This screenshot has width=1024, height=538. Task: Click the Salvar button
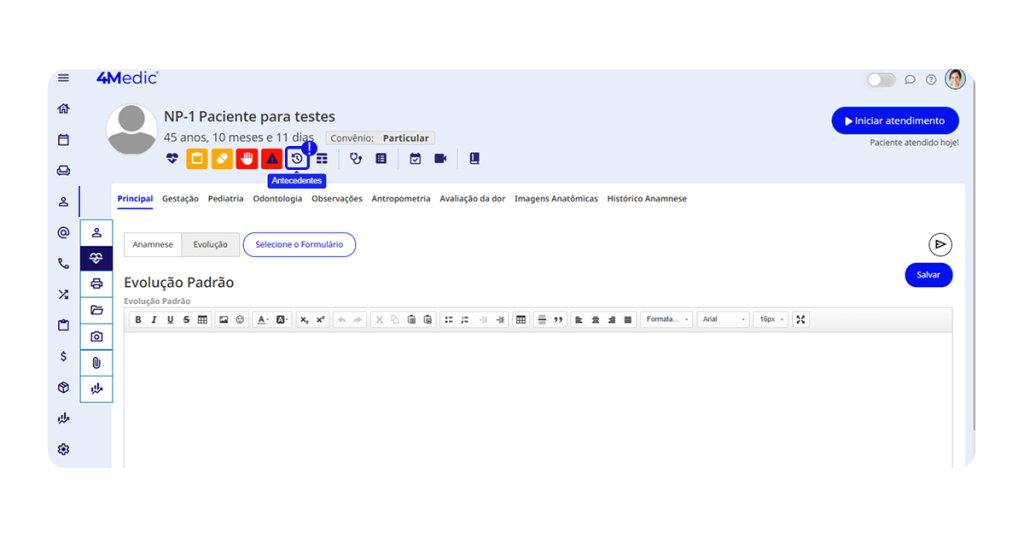coord(928,275)
